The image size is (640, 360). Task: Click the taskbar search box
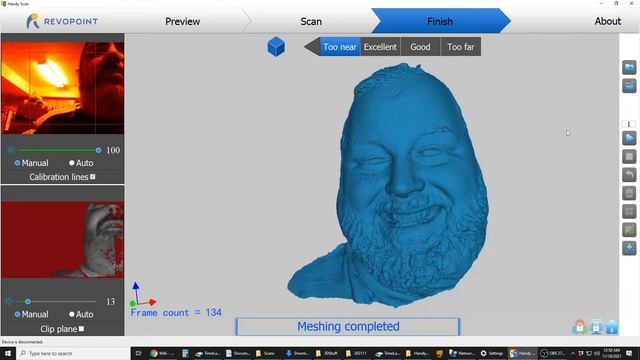coord(73,353)
